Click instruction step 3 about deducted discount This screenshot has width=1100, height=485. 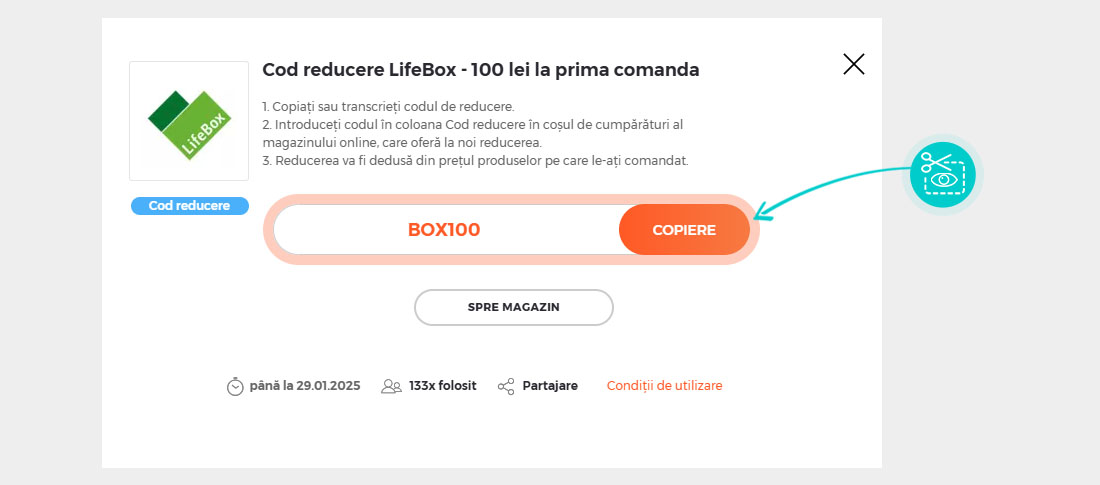(476, 161)
